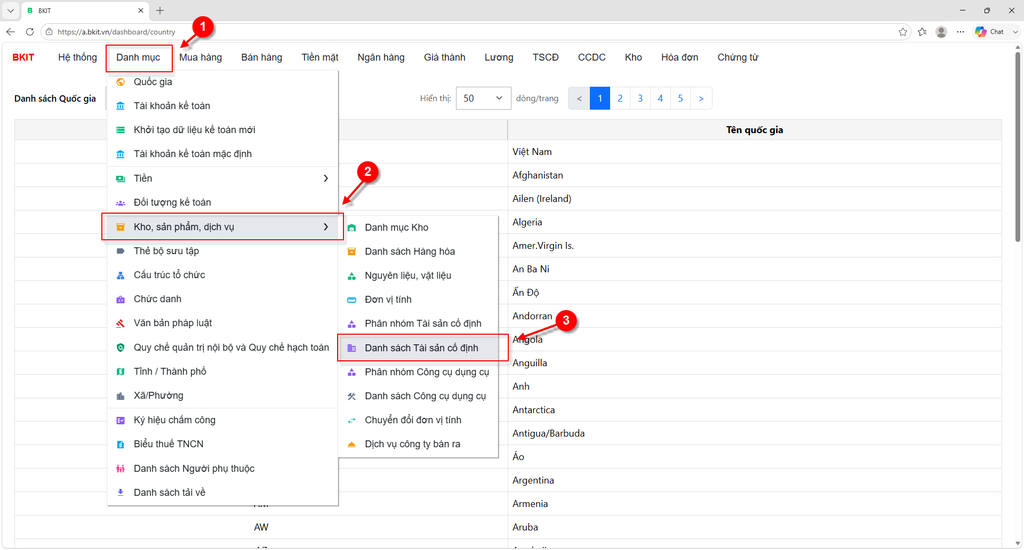The width and height of the screenshot is (1024, 550).
Task: Click the Ký hiệu chấm công icon
Action: 120,420
